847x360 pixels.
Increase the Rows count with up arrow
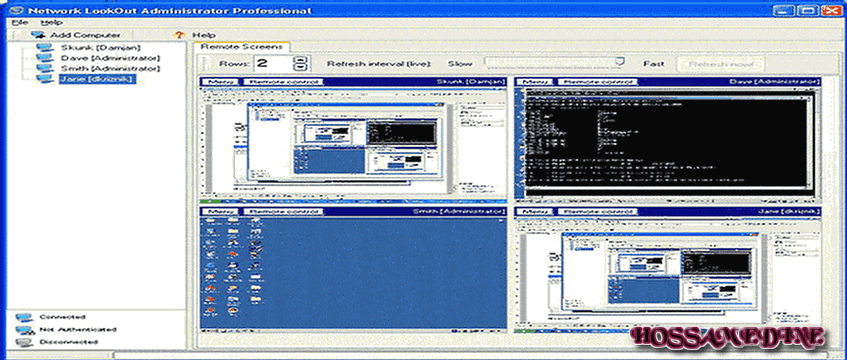pos(301,59)
